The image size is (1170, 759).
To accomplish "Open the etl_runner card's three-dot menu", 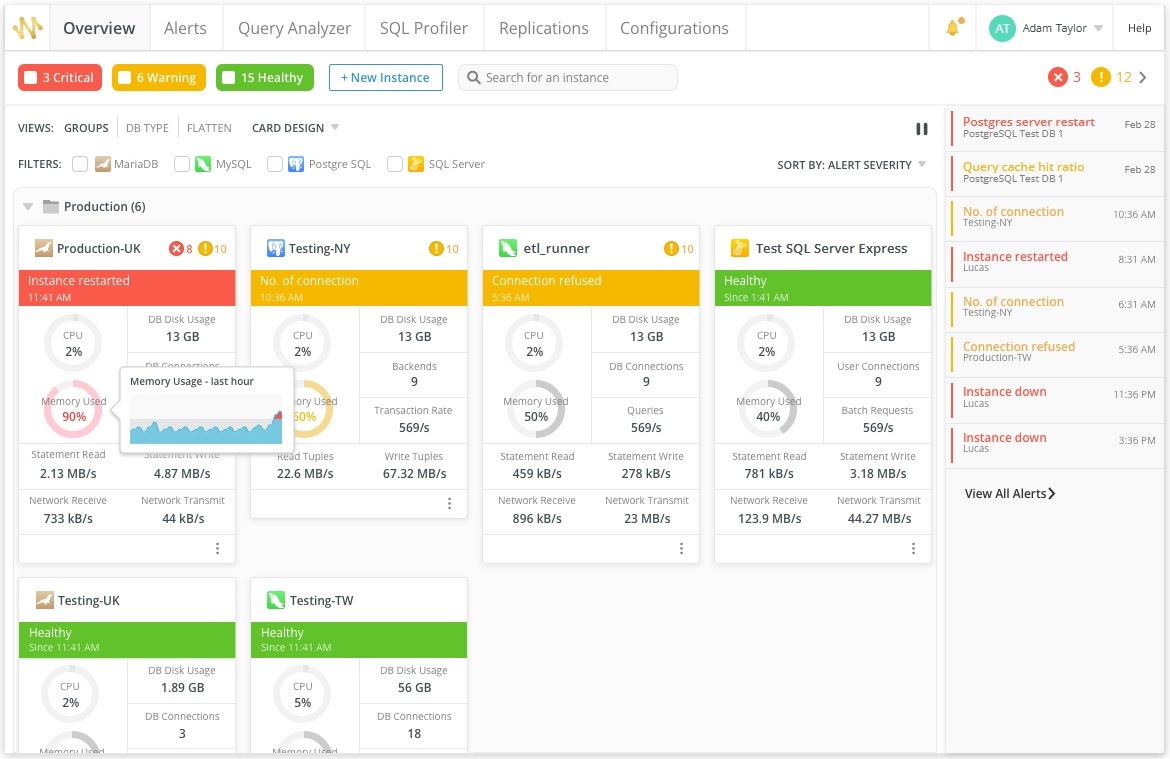I will pyautogui.click(x=681, y=549).
